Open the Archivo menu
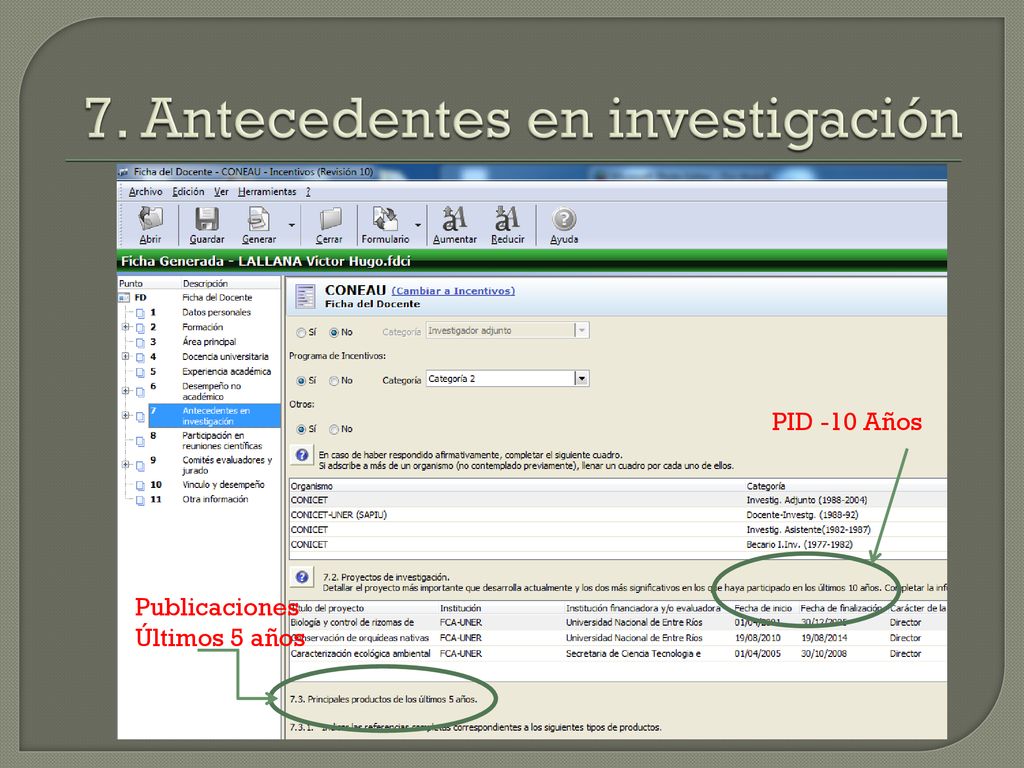Viewport: 1024px width, 768px height. [x=146, y=192]
